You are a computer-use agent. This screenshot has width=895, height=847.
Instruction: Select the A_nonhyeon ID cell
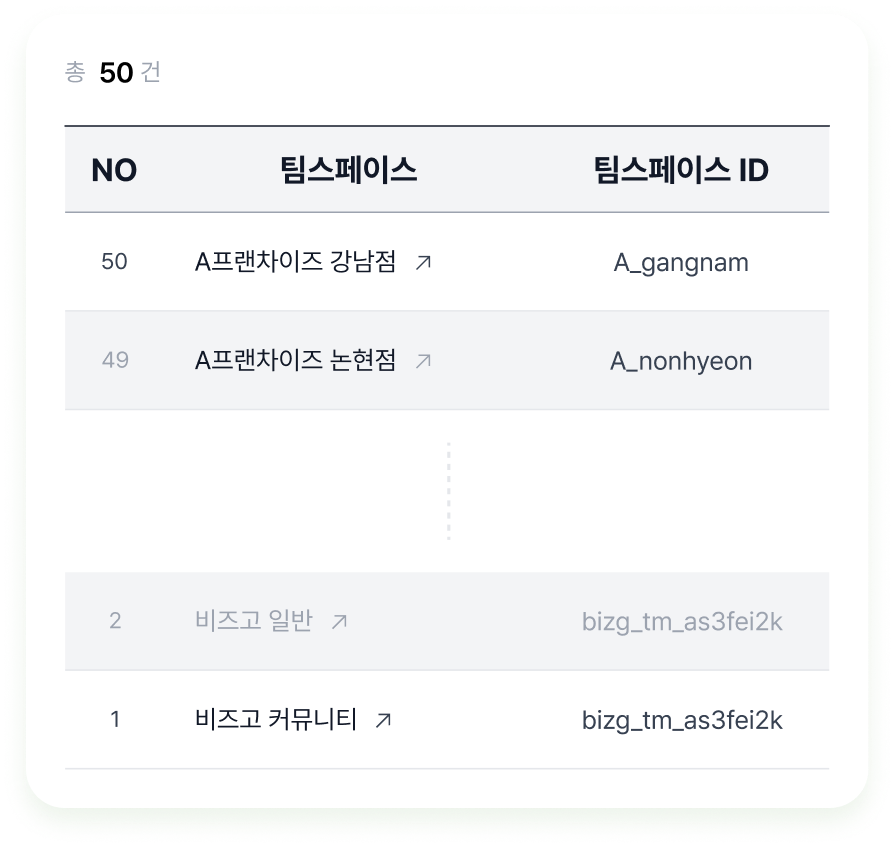(681, 361)
